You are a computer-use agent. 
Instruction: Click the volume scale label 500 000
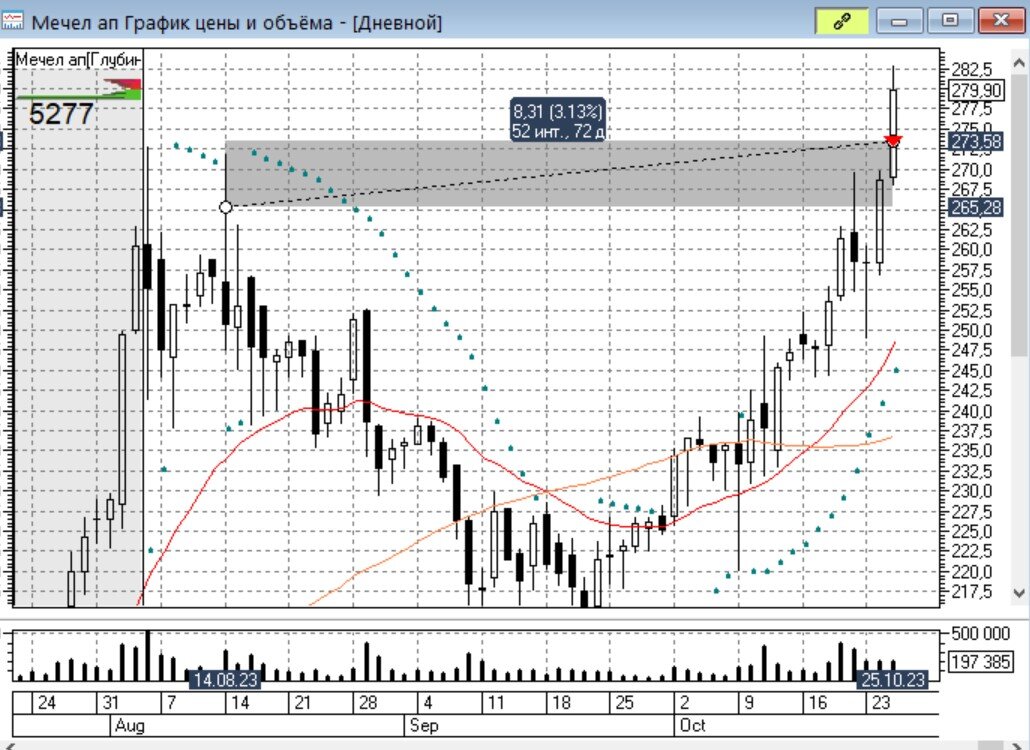pos(979,634)
